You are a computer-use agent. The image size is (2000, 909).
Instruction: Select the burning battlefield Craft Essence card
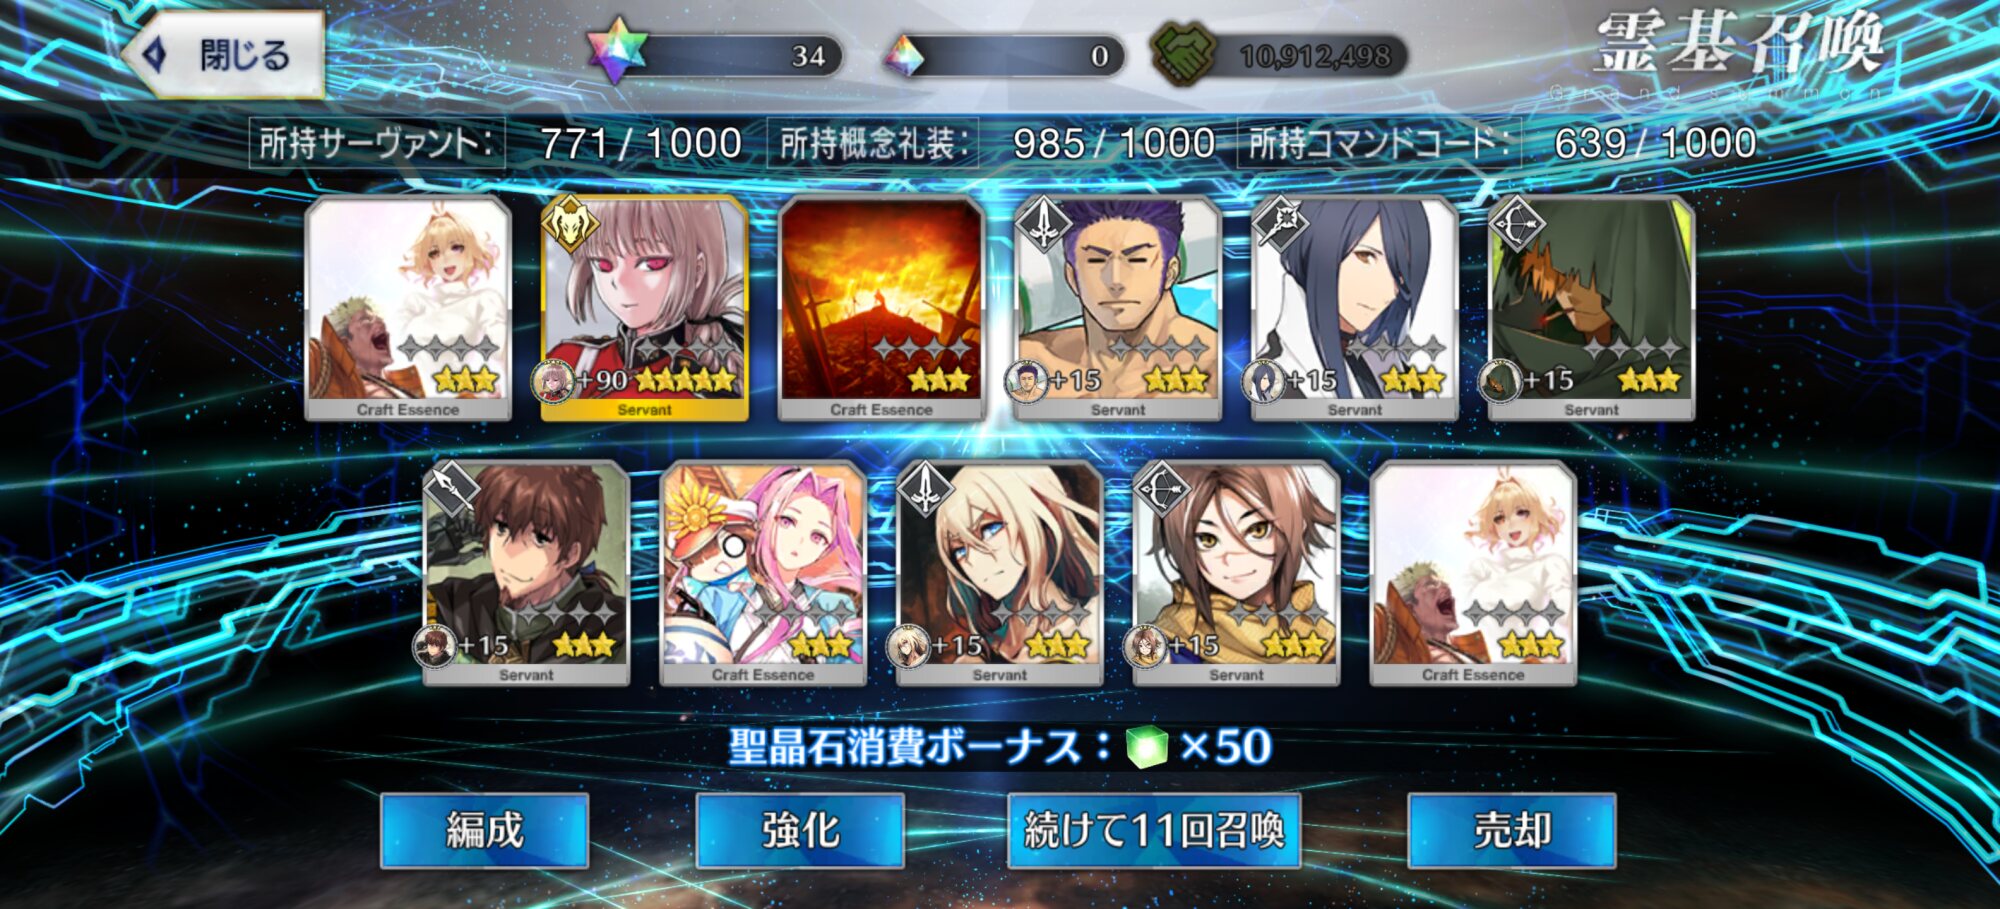[x=881, y=308]
